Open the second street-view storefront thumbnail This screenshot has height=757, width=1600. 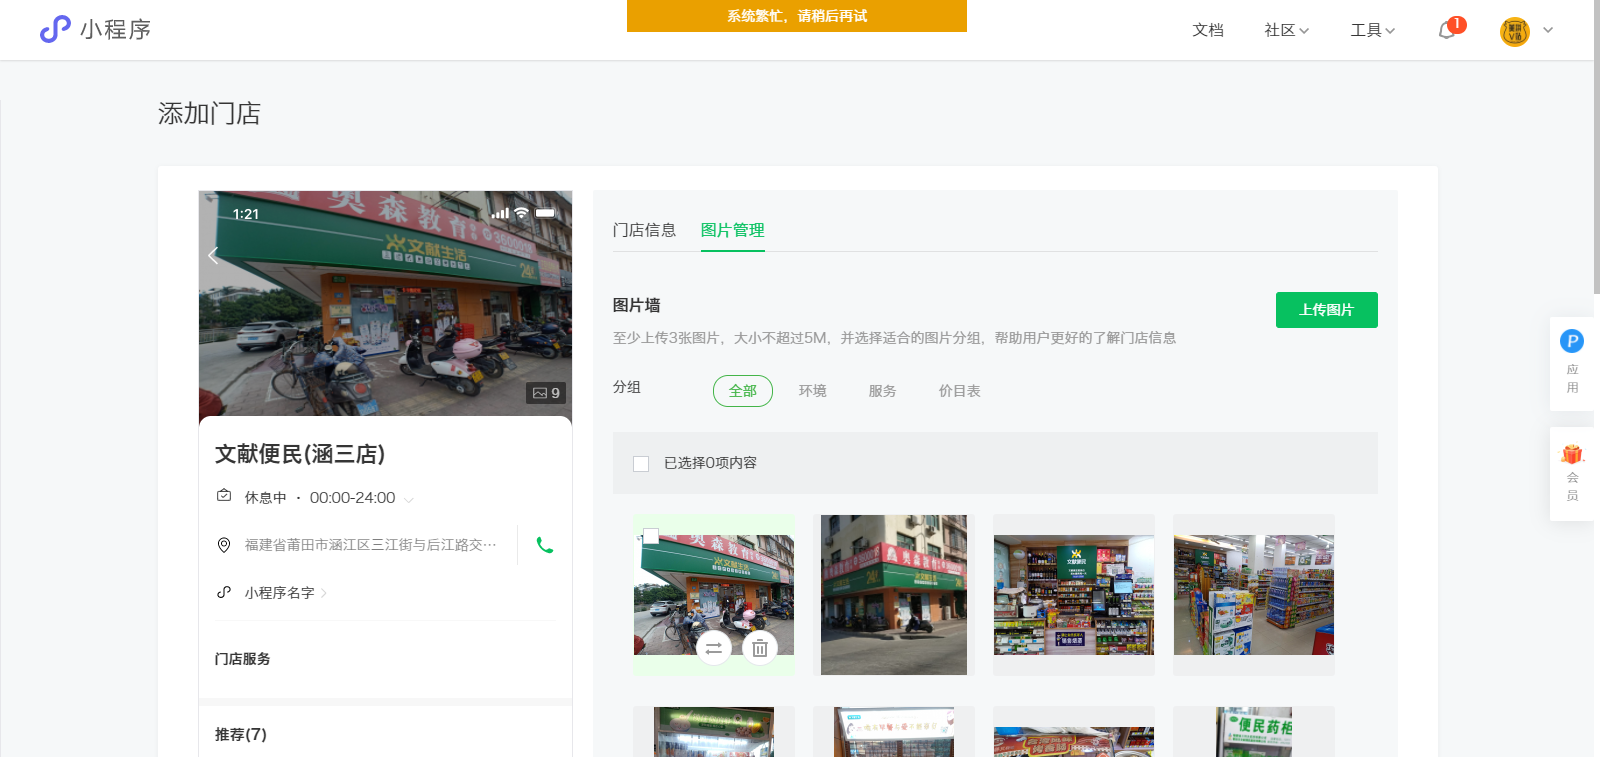click(x=894, y=595)
